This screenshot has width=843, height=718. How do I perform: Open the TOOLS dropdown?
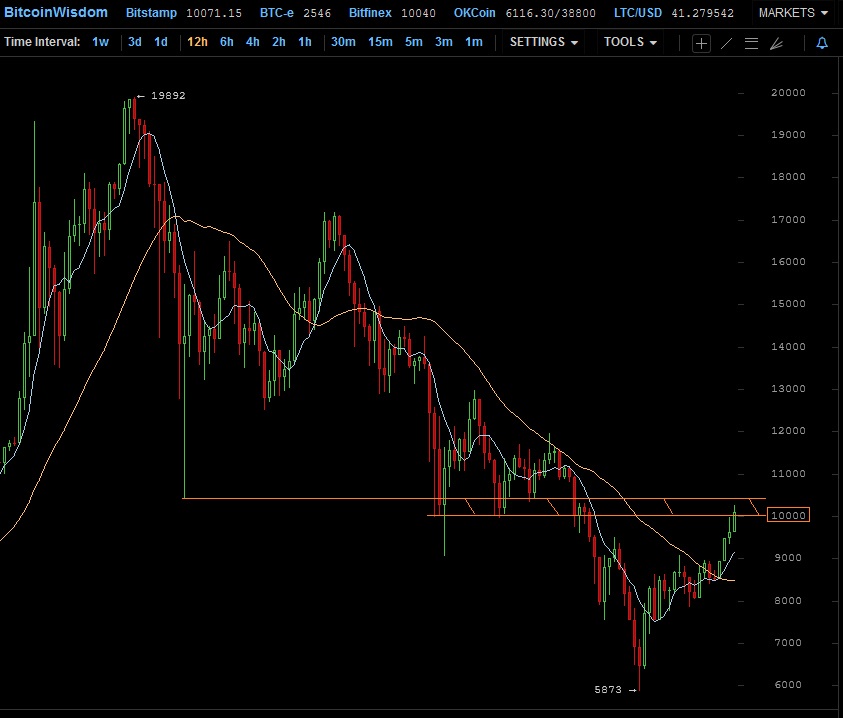(x=630, y=42)
